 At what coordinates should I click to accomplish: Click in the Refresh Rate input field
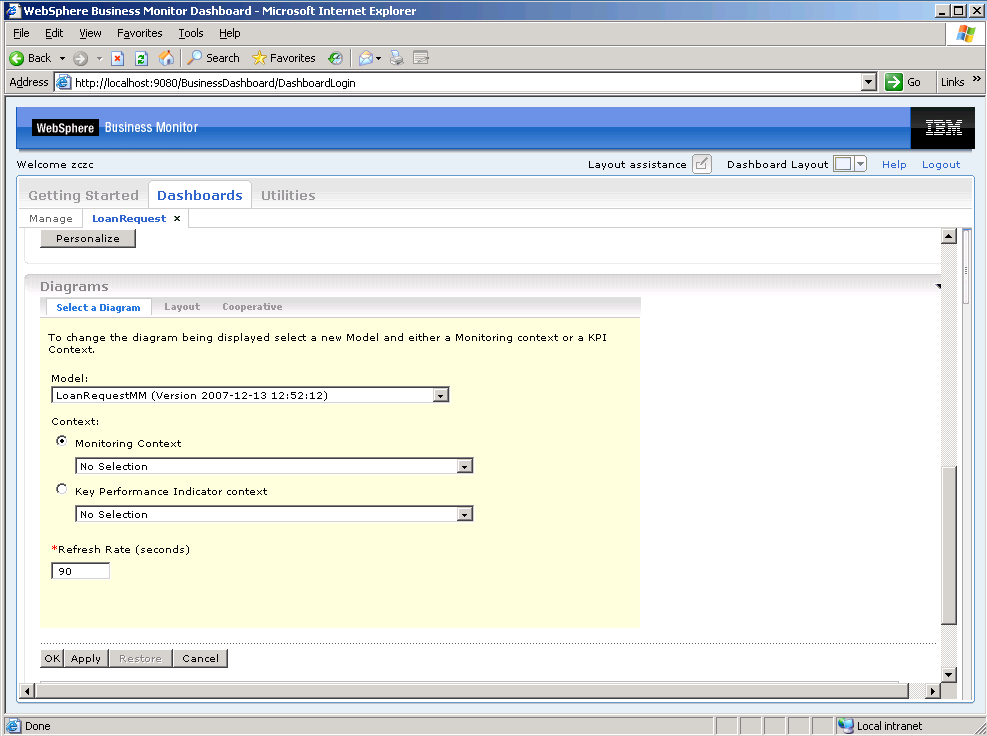[x=81, y=571]
